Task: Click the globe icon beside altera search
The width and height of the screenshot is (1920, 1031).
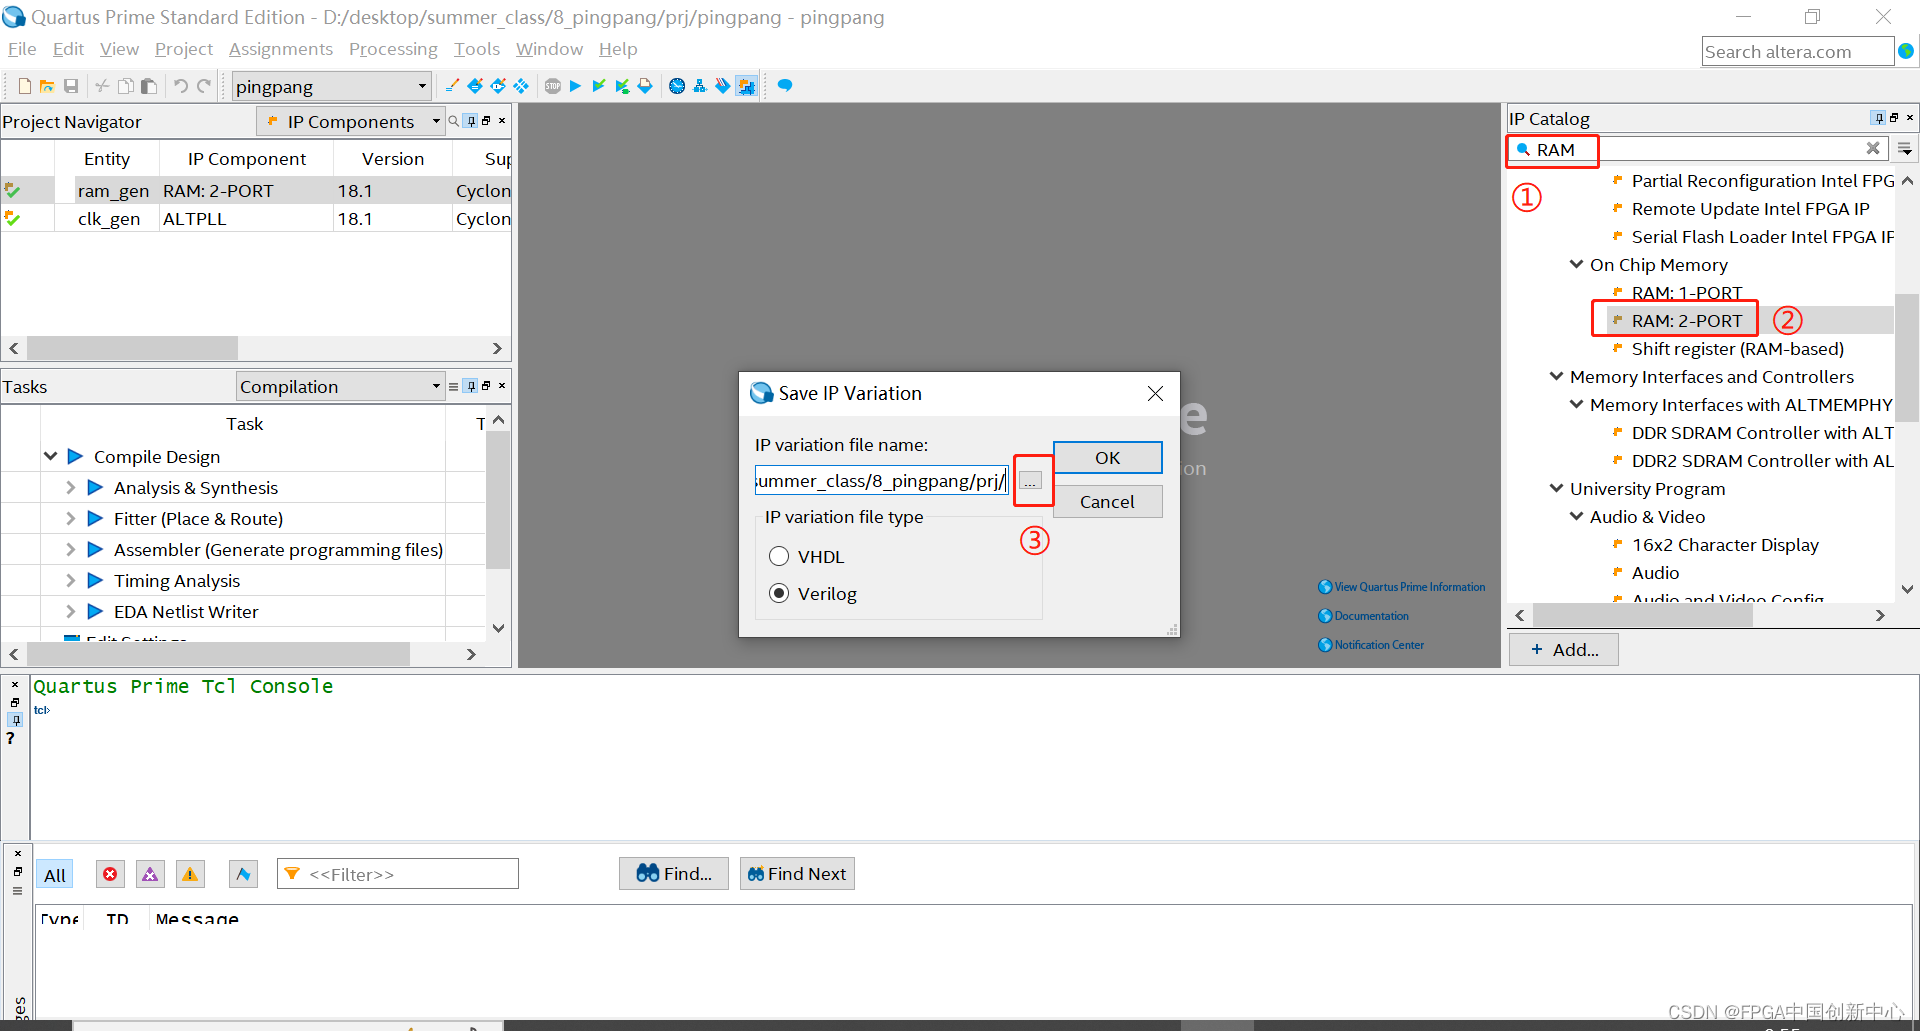Action: [x=1906, y=51]
